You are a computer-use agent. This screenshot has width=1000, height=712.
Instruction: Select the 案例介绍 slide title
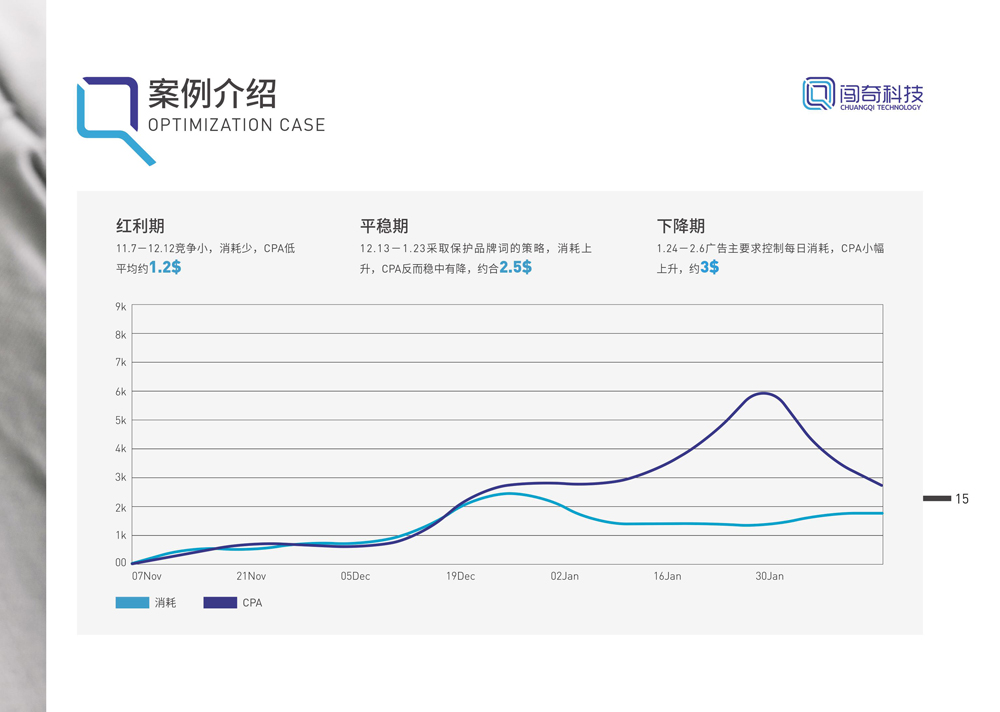tap(211, 94)
